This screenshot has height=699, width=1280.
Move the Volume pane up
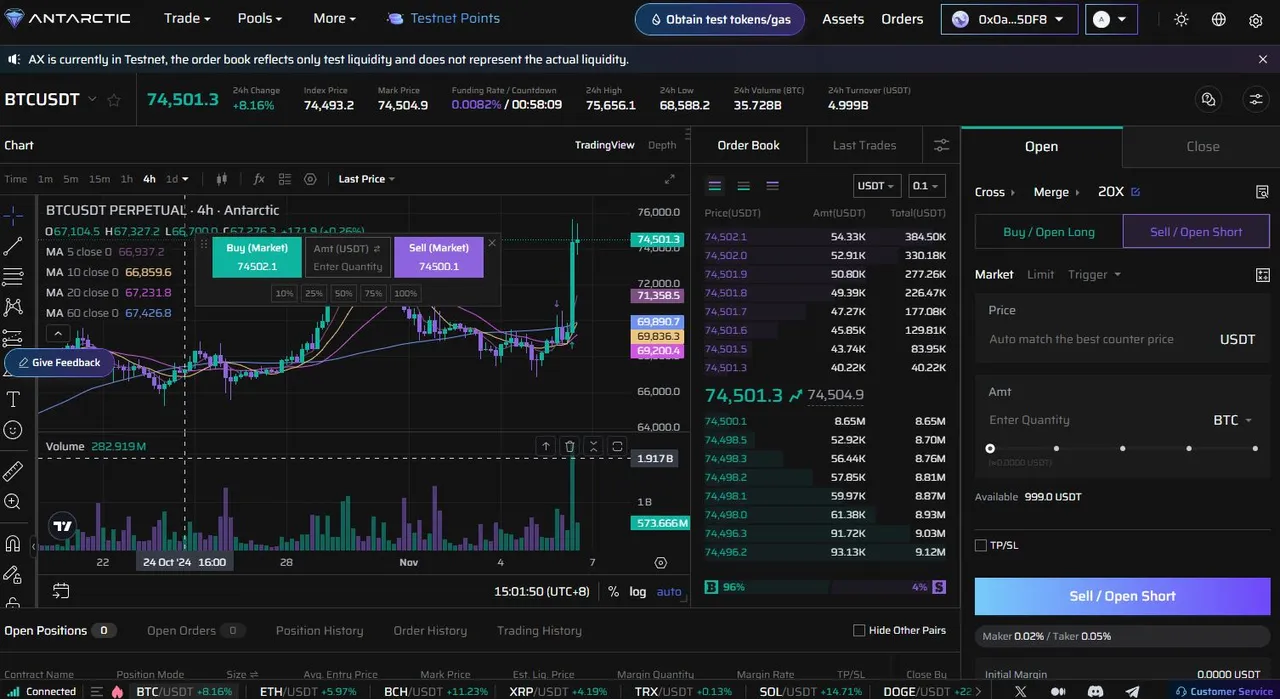pos(545,446)
